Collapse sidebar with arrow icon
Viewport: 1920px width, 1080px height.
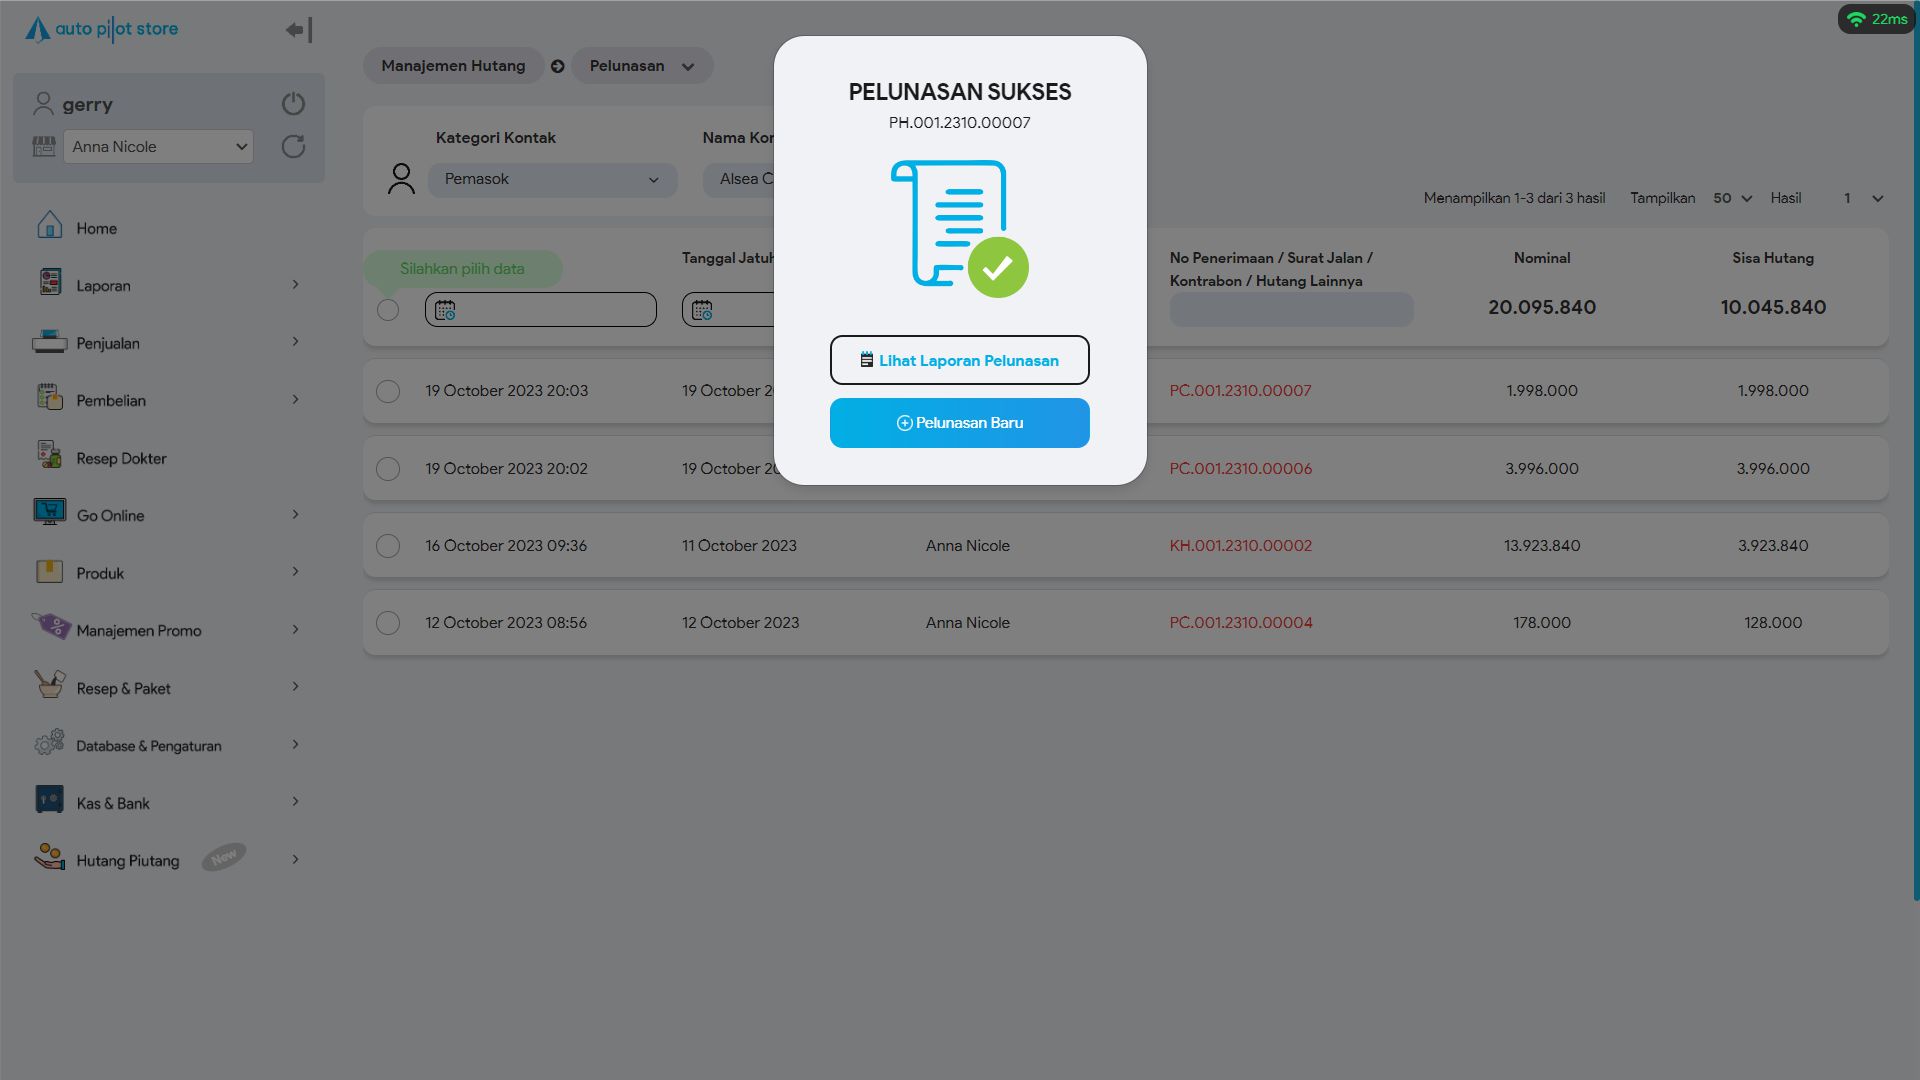(298, 30)
